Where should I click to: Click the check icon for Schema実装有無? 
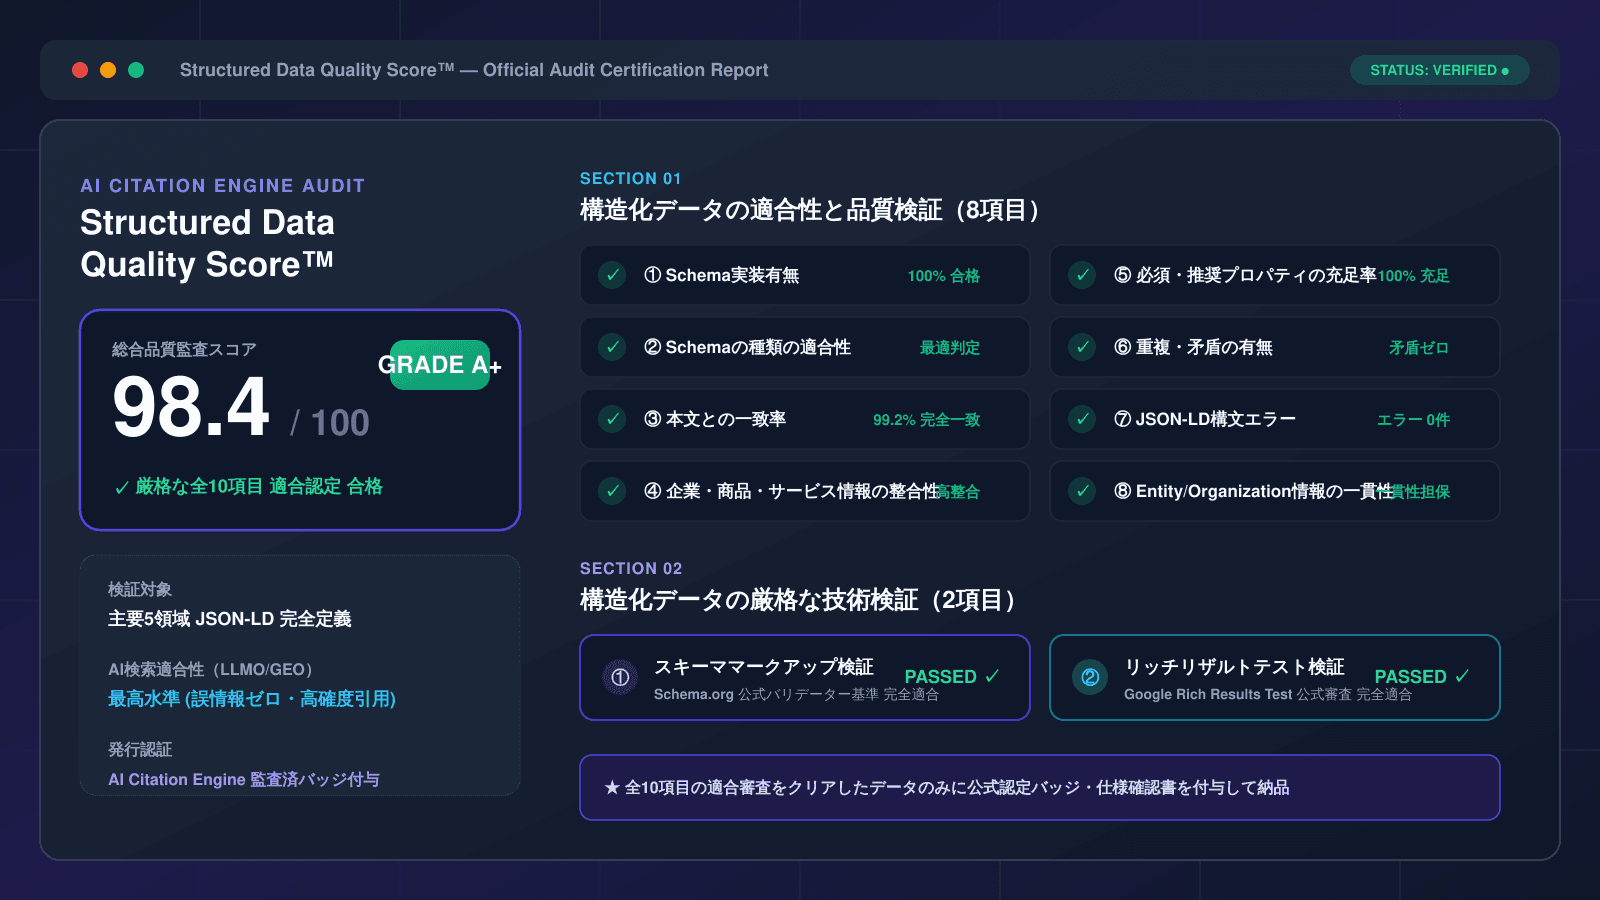point(612,275)
